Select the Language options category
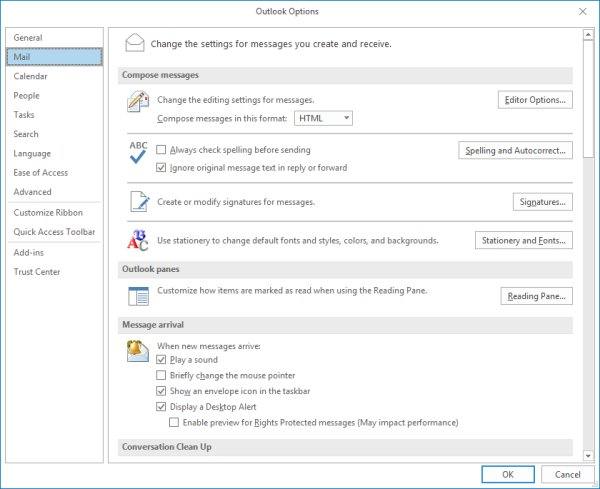Screen dimensions: 600x489 [x=54, y=153]
